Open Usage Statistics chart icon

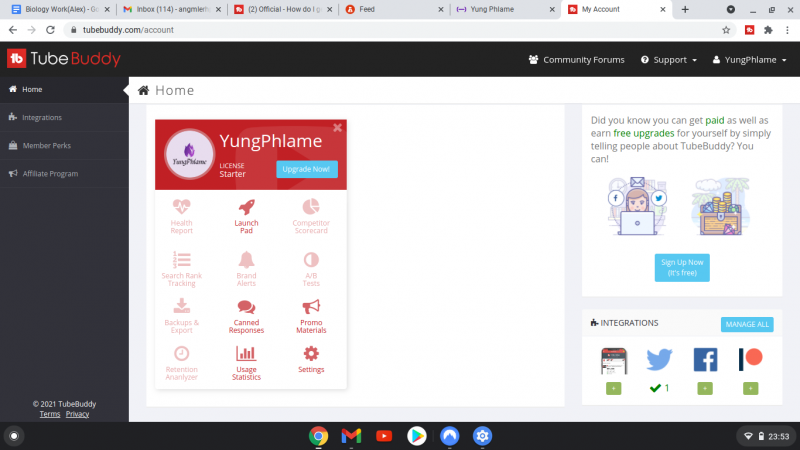(246, 353)
